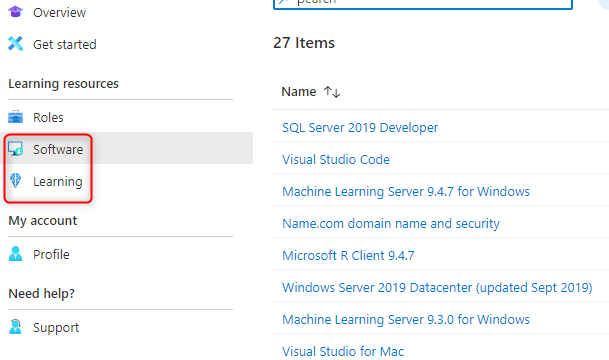Open Name.com domain name and security link

pos(391,223)
